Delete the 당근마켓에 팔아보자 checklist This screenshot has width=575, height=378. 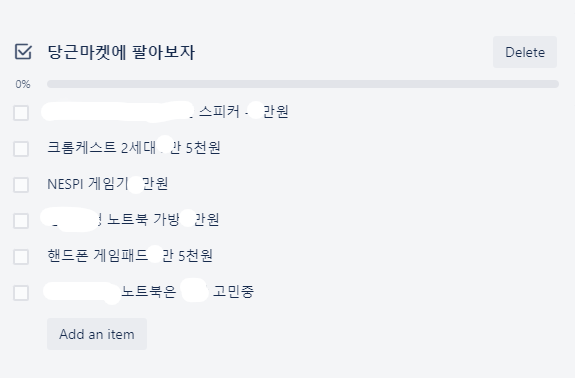point(525,52)
